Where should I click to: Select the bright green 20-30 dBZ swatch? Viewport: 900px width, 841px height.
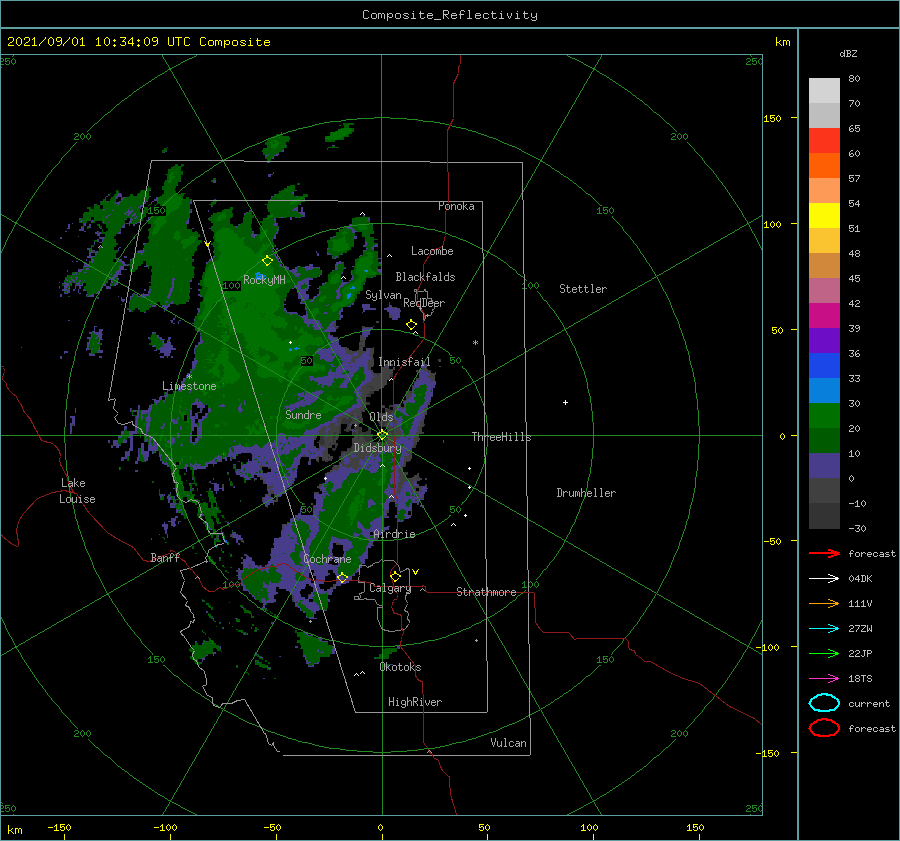point(824,416)
